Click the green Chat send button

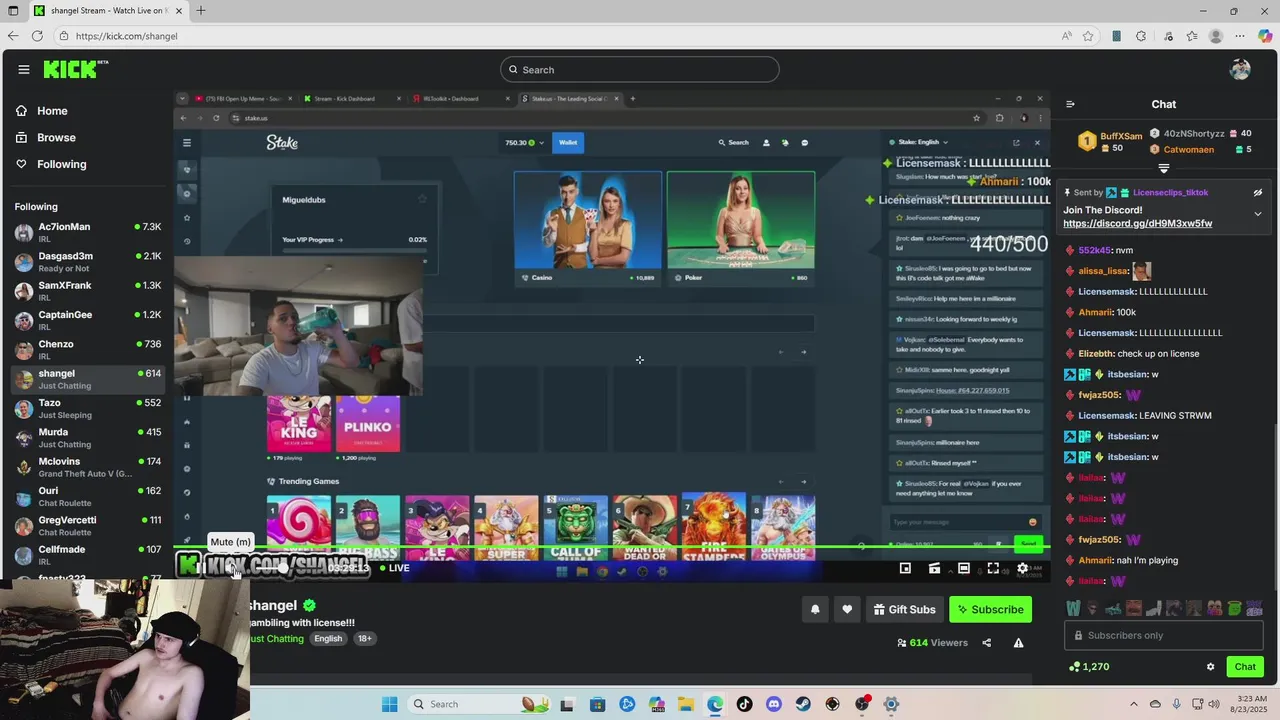pos(1245,667)
